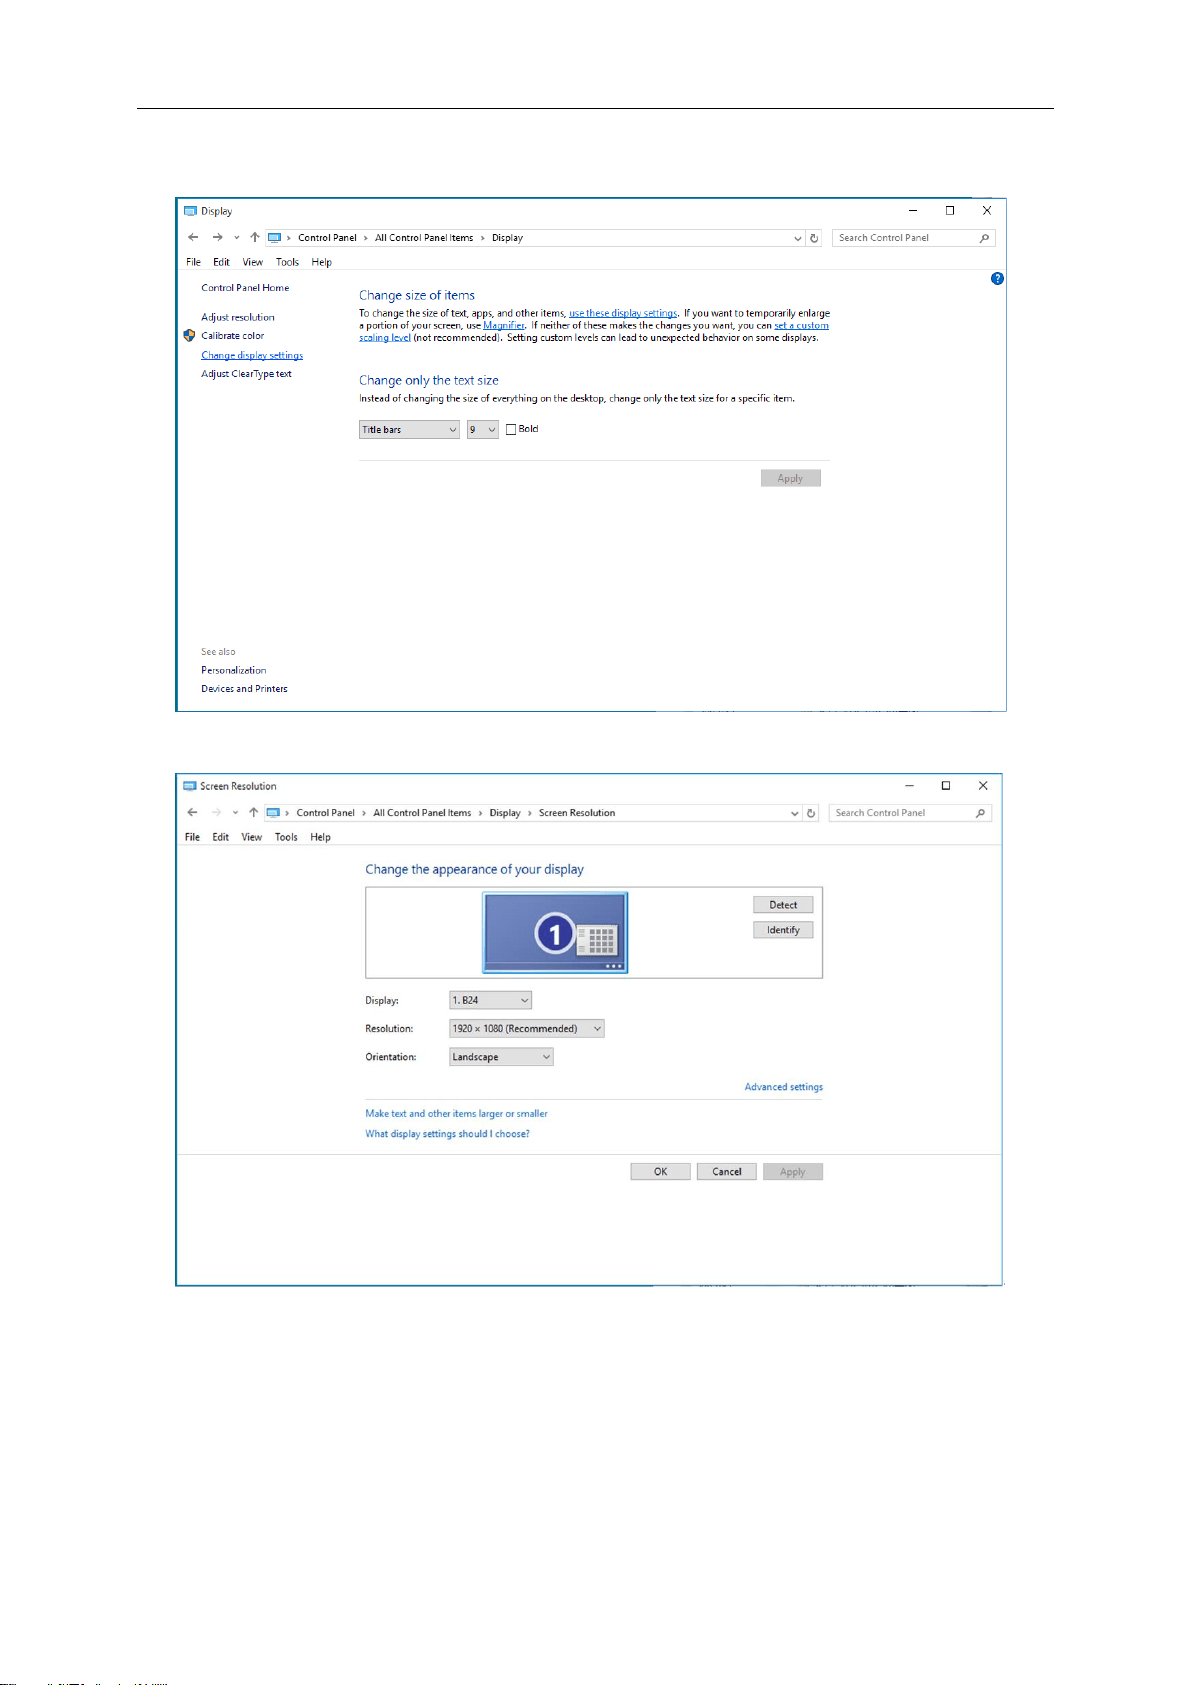Click the search magnifier in the Display window
Screen dimensions: 1192x1685
pos(984,238)
